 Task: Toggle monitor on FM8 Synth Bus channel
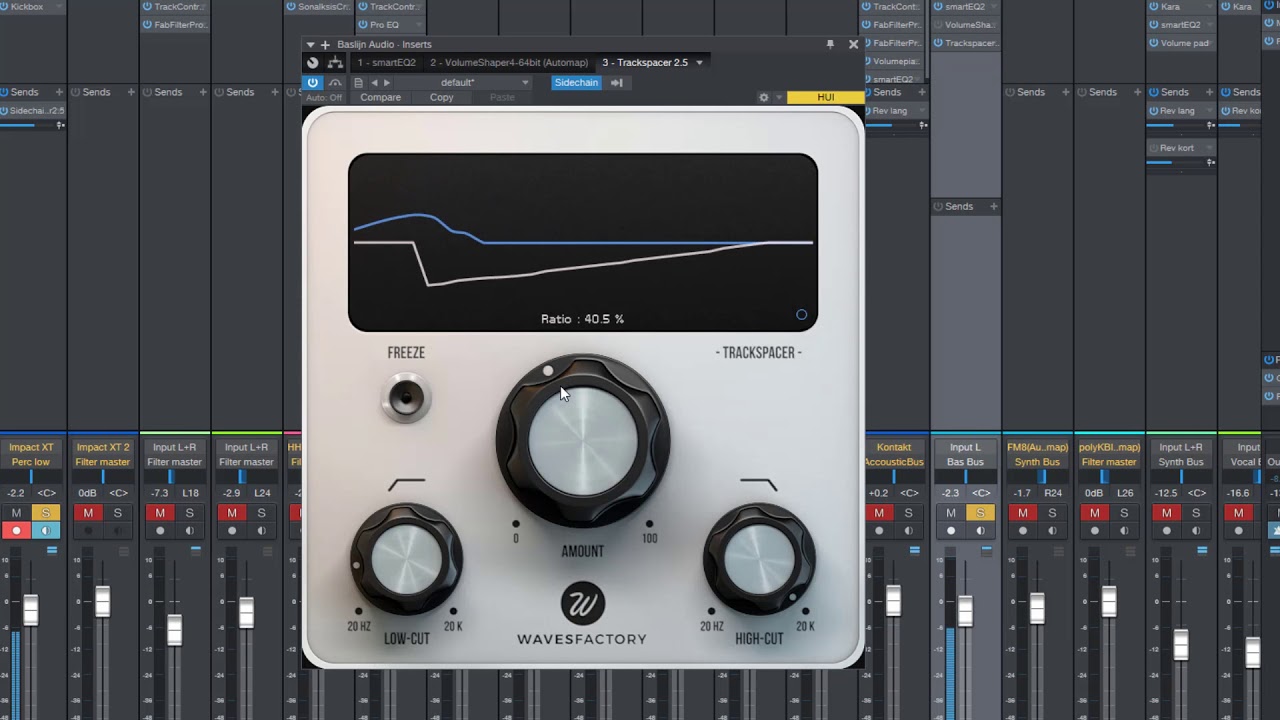[1052, 531]
